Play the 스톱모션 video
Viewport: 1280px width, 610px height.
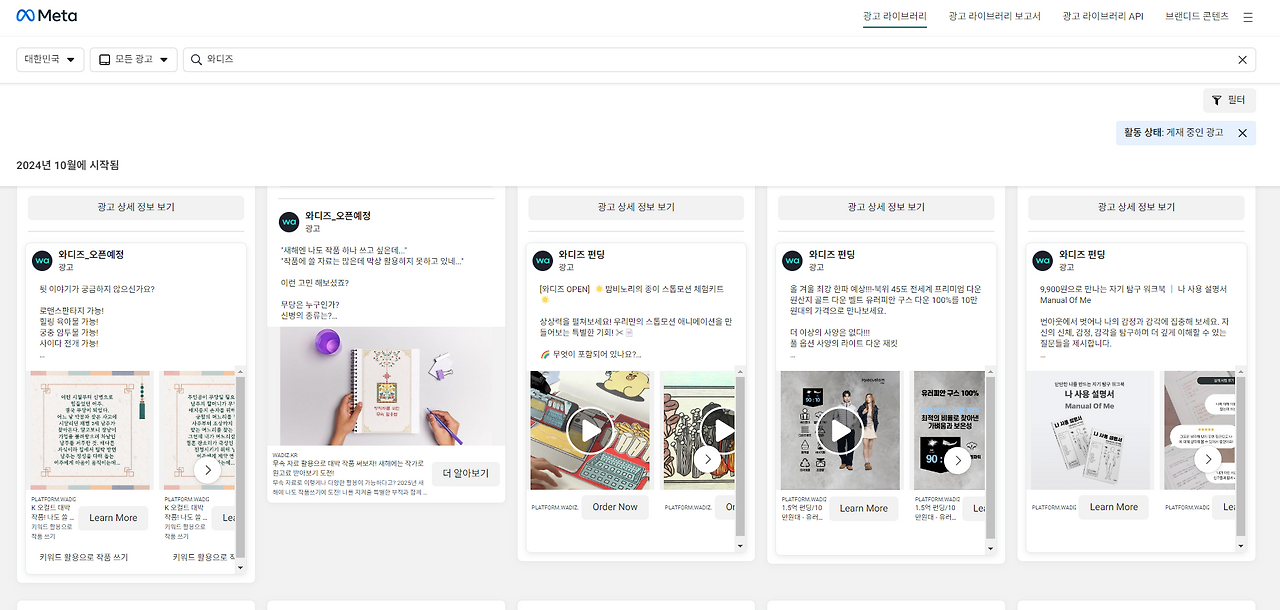coord(590,430)
